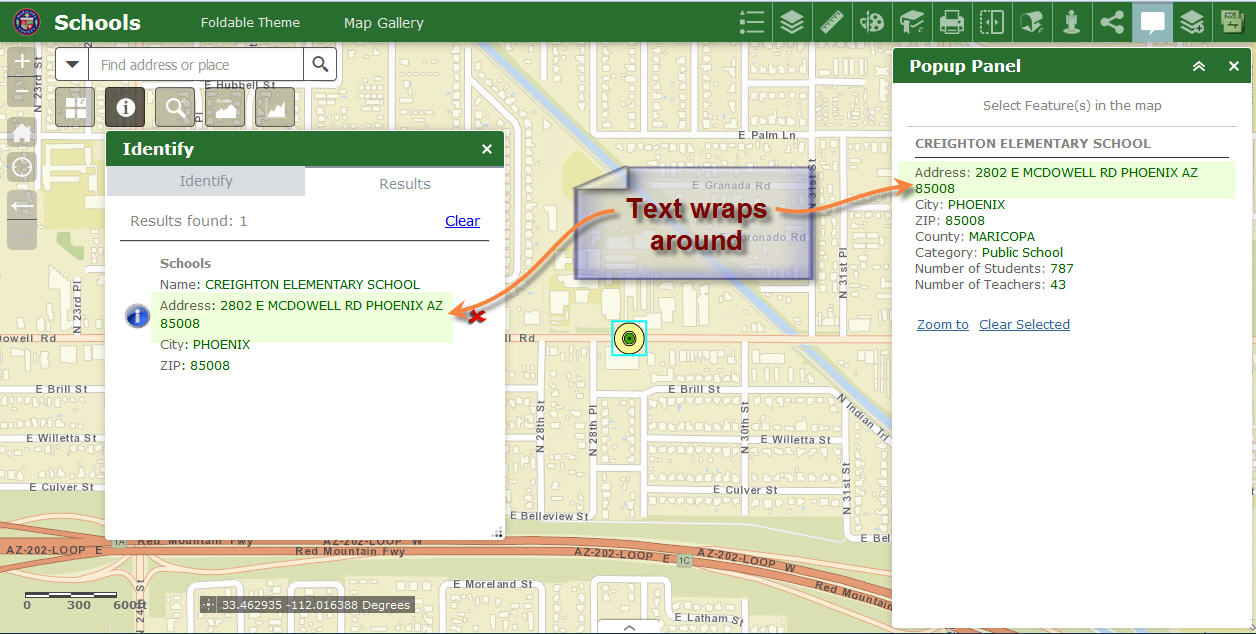Click the Clear link in Identify results

pyautogui.click(x=462, y=221)
